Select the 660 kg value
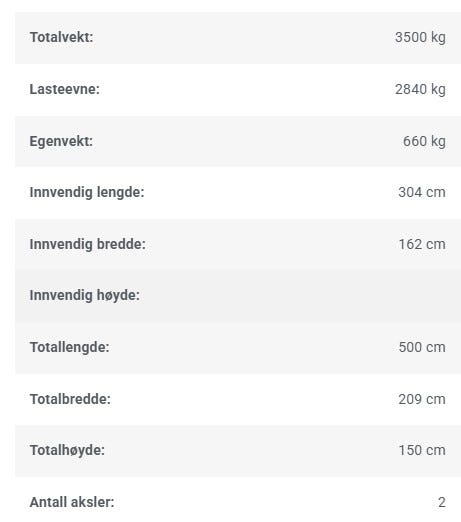This screenshot has width=461, height=522. click(x=424, y=141)
